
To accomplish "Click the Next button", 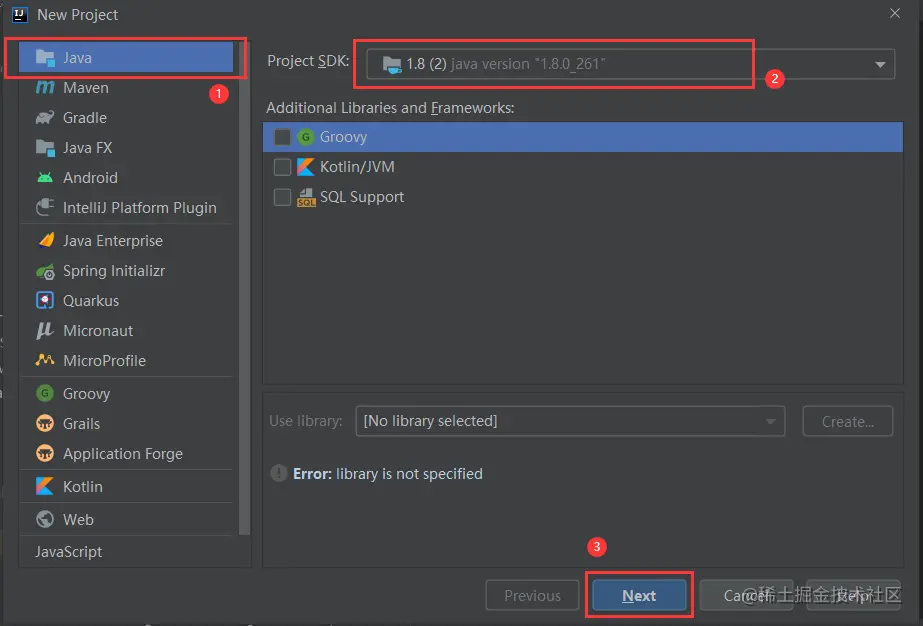I will pos(639,595).
